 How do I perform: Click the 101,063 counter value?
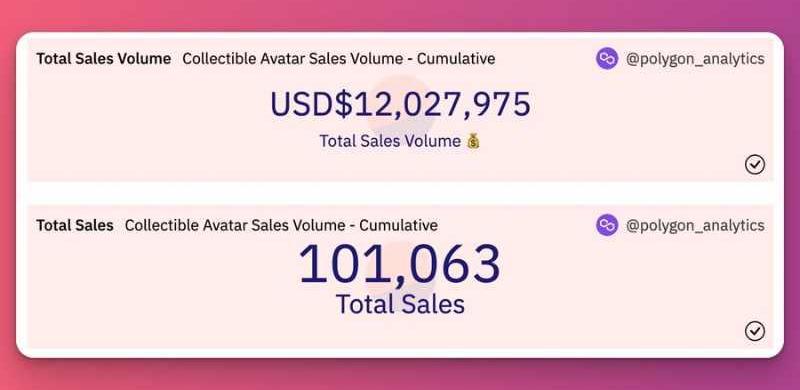click(x=399, y=264)
